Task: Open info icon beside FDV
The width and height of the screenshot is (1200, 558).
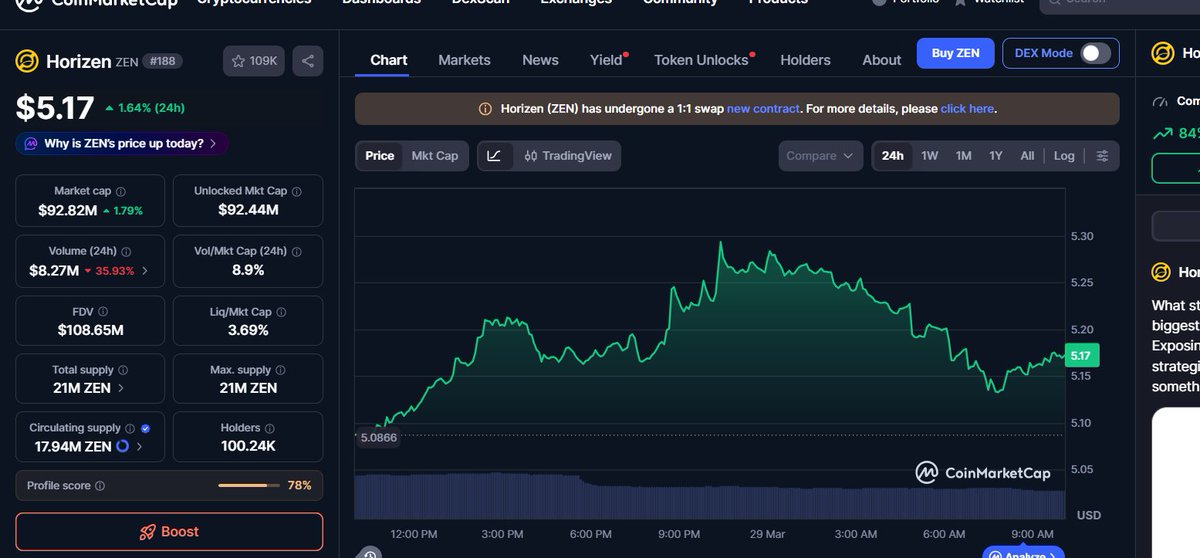Action: (x=103, y=312)
